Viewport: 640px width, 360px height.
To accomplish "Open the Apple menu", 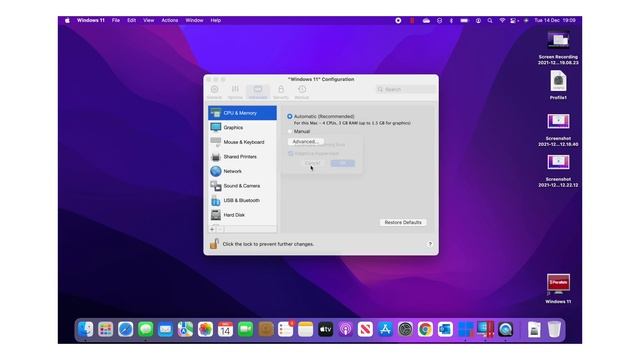I will (67, 20).
